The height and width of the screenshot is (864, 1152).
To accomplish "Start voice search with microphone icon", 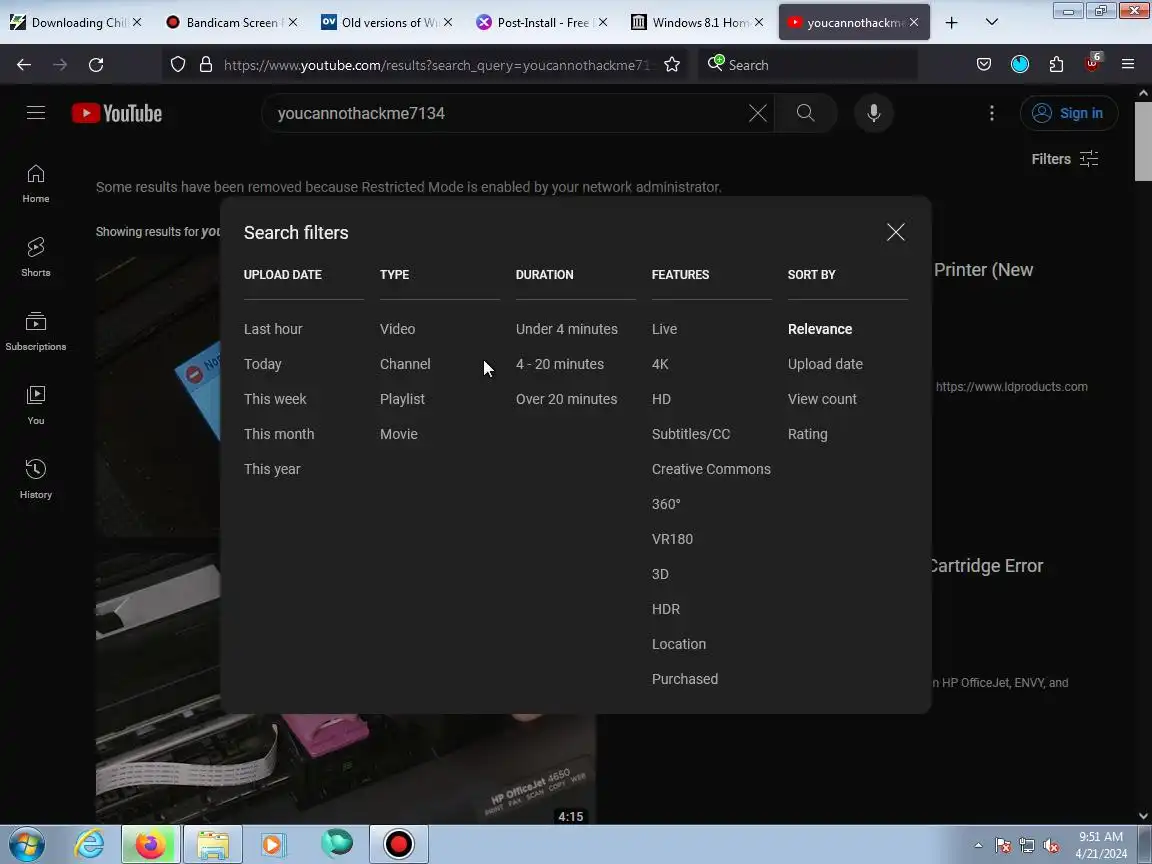I will coord(874,113).
